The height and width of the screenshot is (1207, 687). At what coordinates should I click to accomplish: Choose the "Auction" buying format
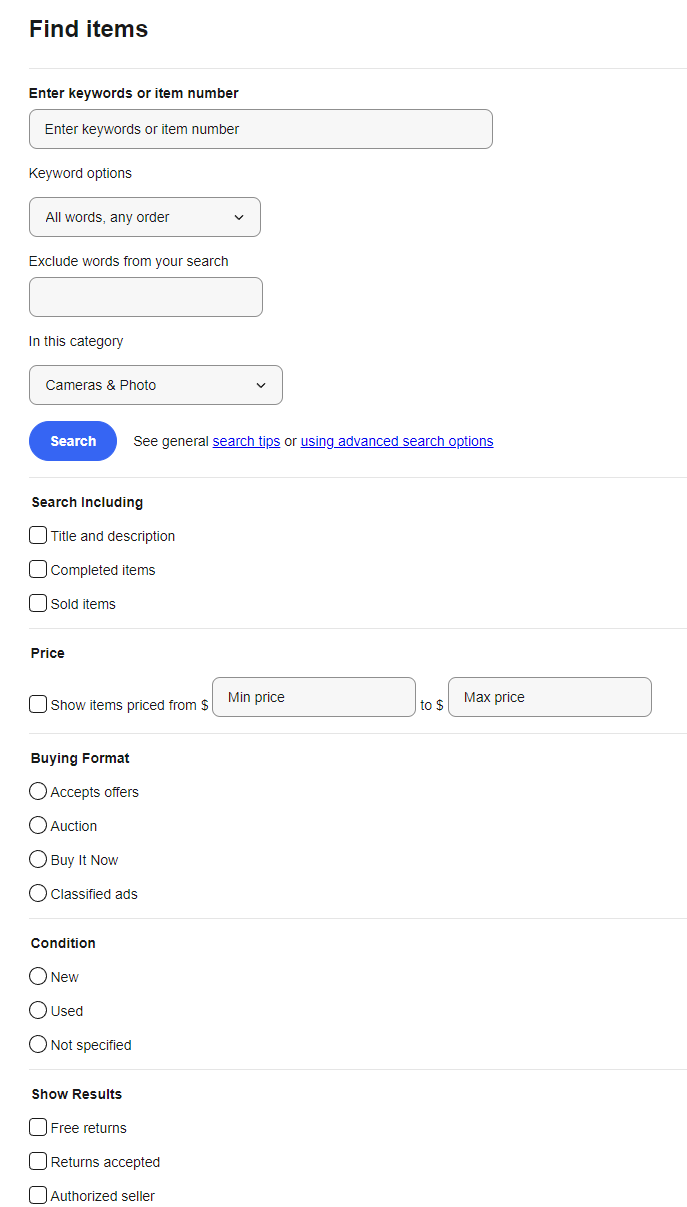37,825
